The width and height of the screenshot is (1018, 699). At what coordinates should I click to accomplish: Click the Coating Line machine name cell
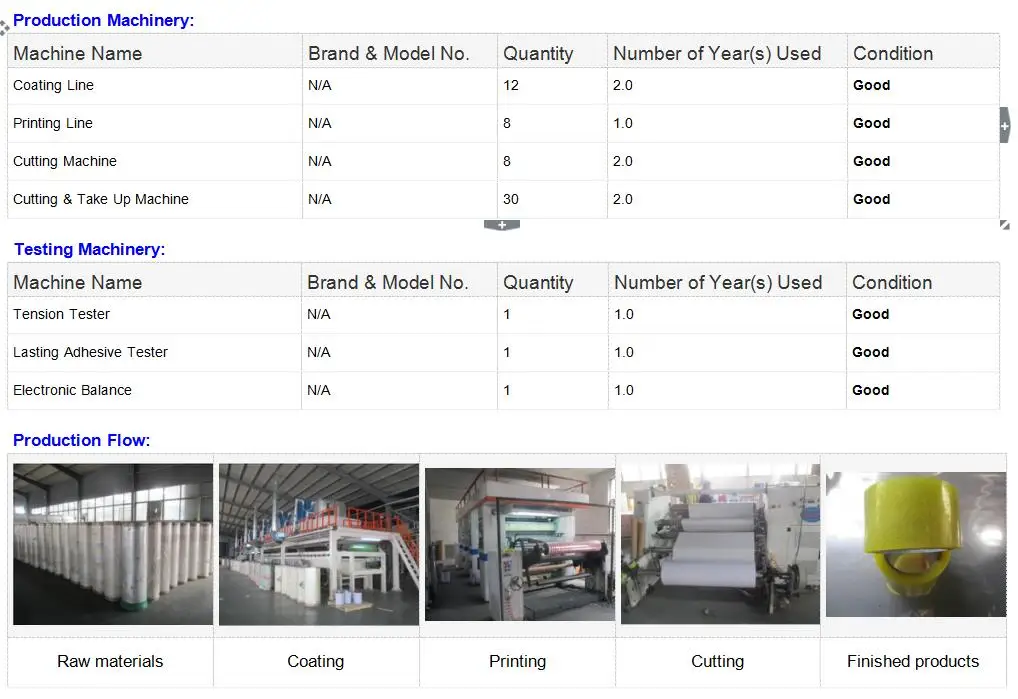[54, 86]
